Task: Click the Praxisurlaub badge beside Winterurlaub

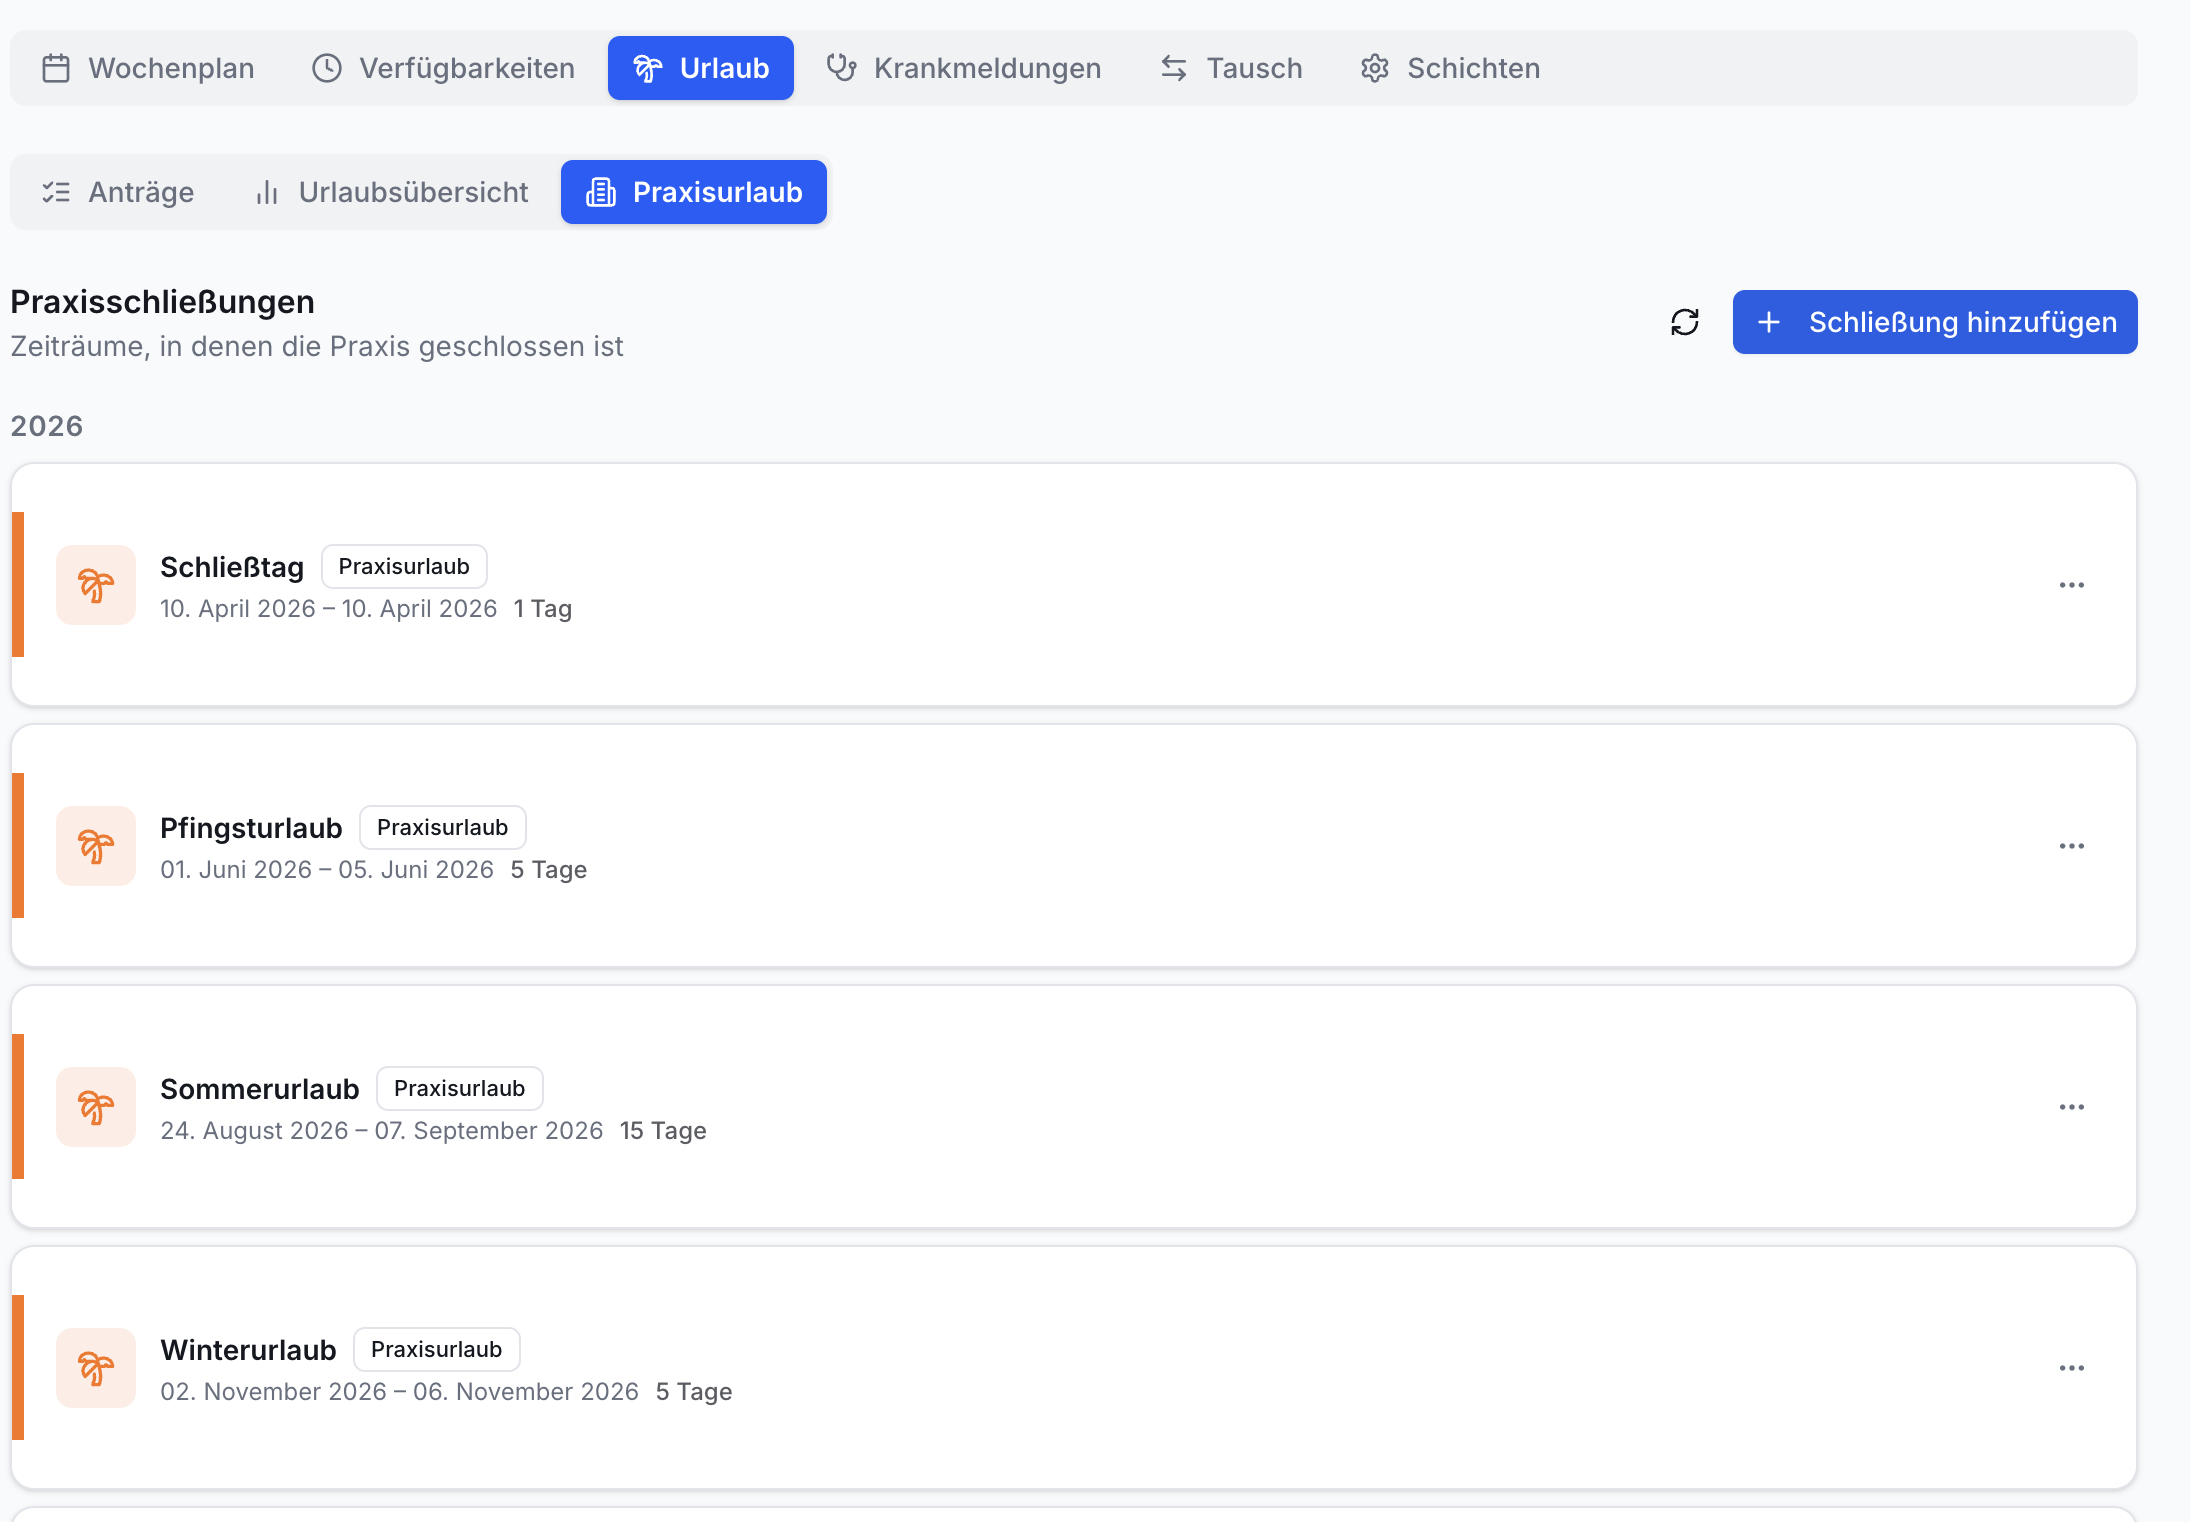Action: [x=436, y=1349]
